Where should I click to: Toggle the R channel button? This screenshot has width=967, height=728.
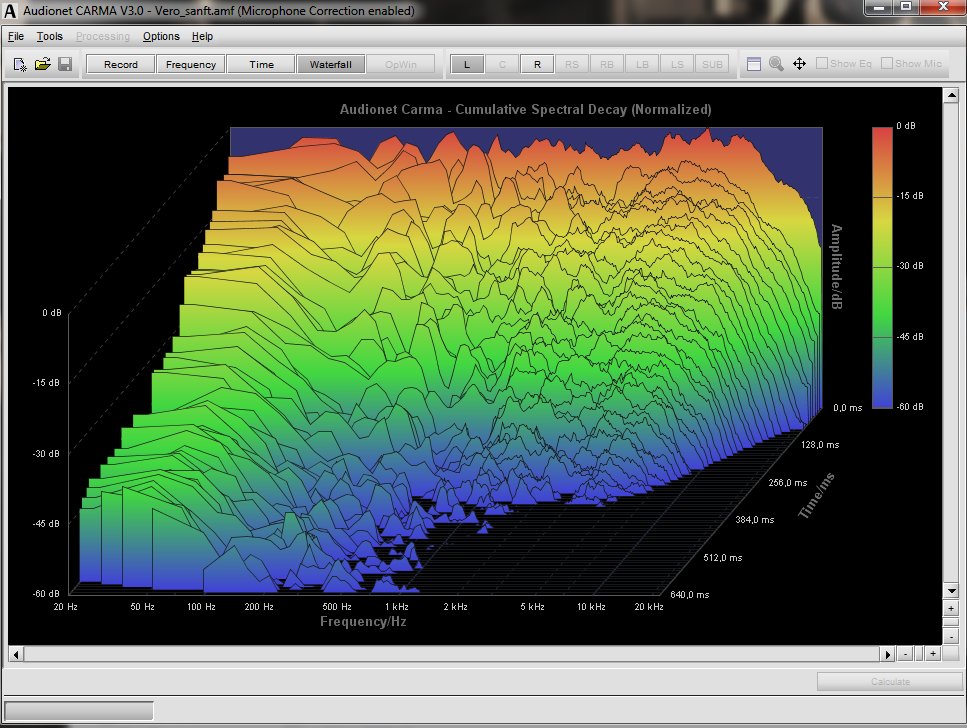(x=537, y=64)
